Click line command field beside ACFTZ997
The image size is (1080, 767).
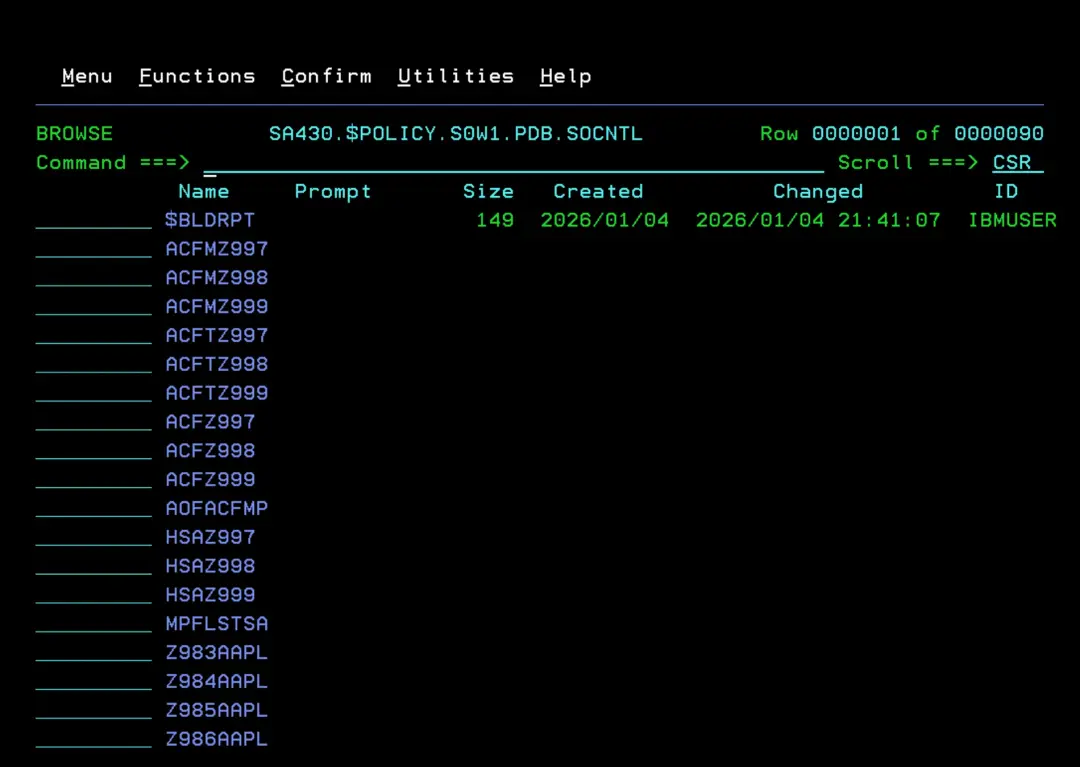point(94,336)
